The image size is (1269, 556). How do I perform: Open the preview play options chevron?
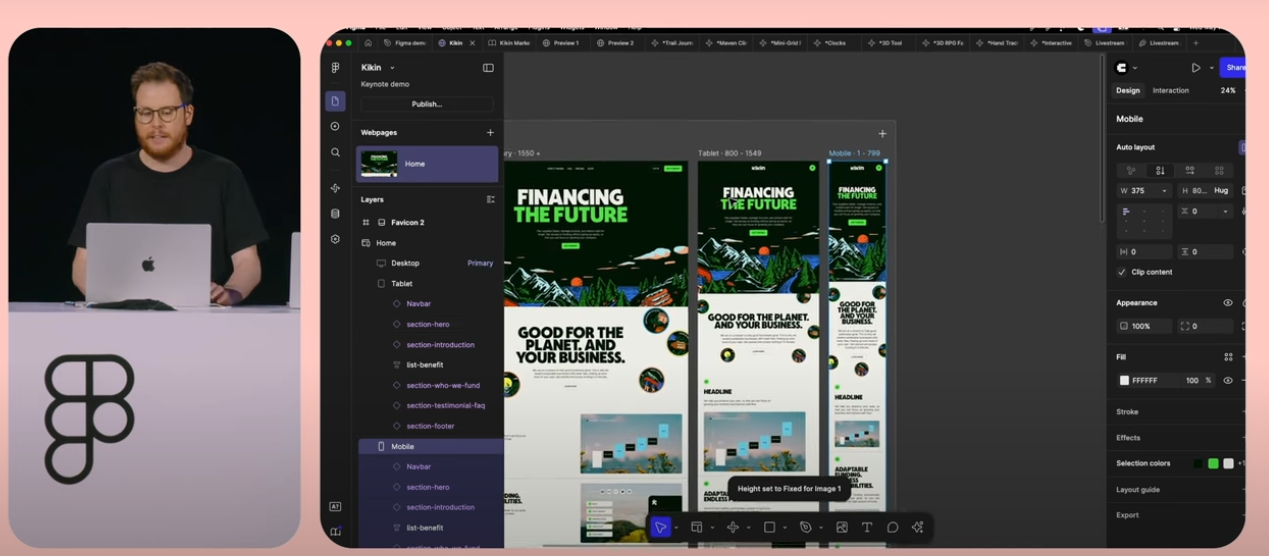pyautogui.click(x=1211, y=68)
